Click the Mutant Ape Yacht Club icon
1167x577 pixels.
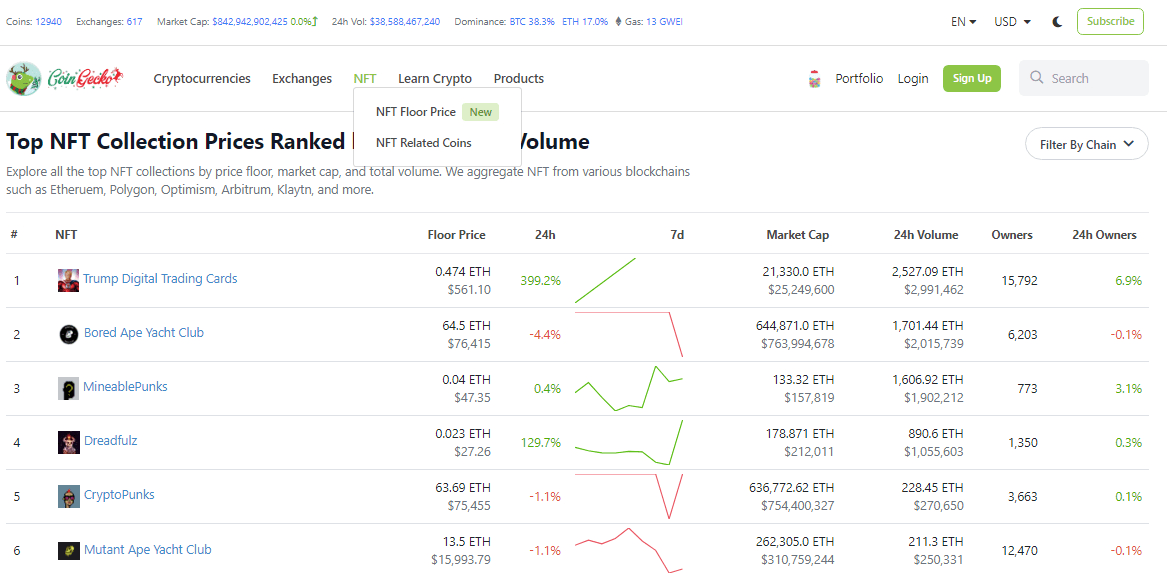(68, 550)
